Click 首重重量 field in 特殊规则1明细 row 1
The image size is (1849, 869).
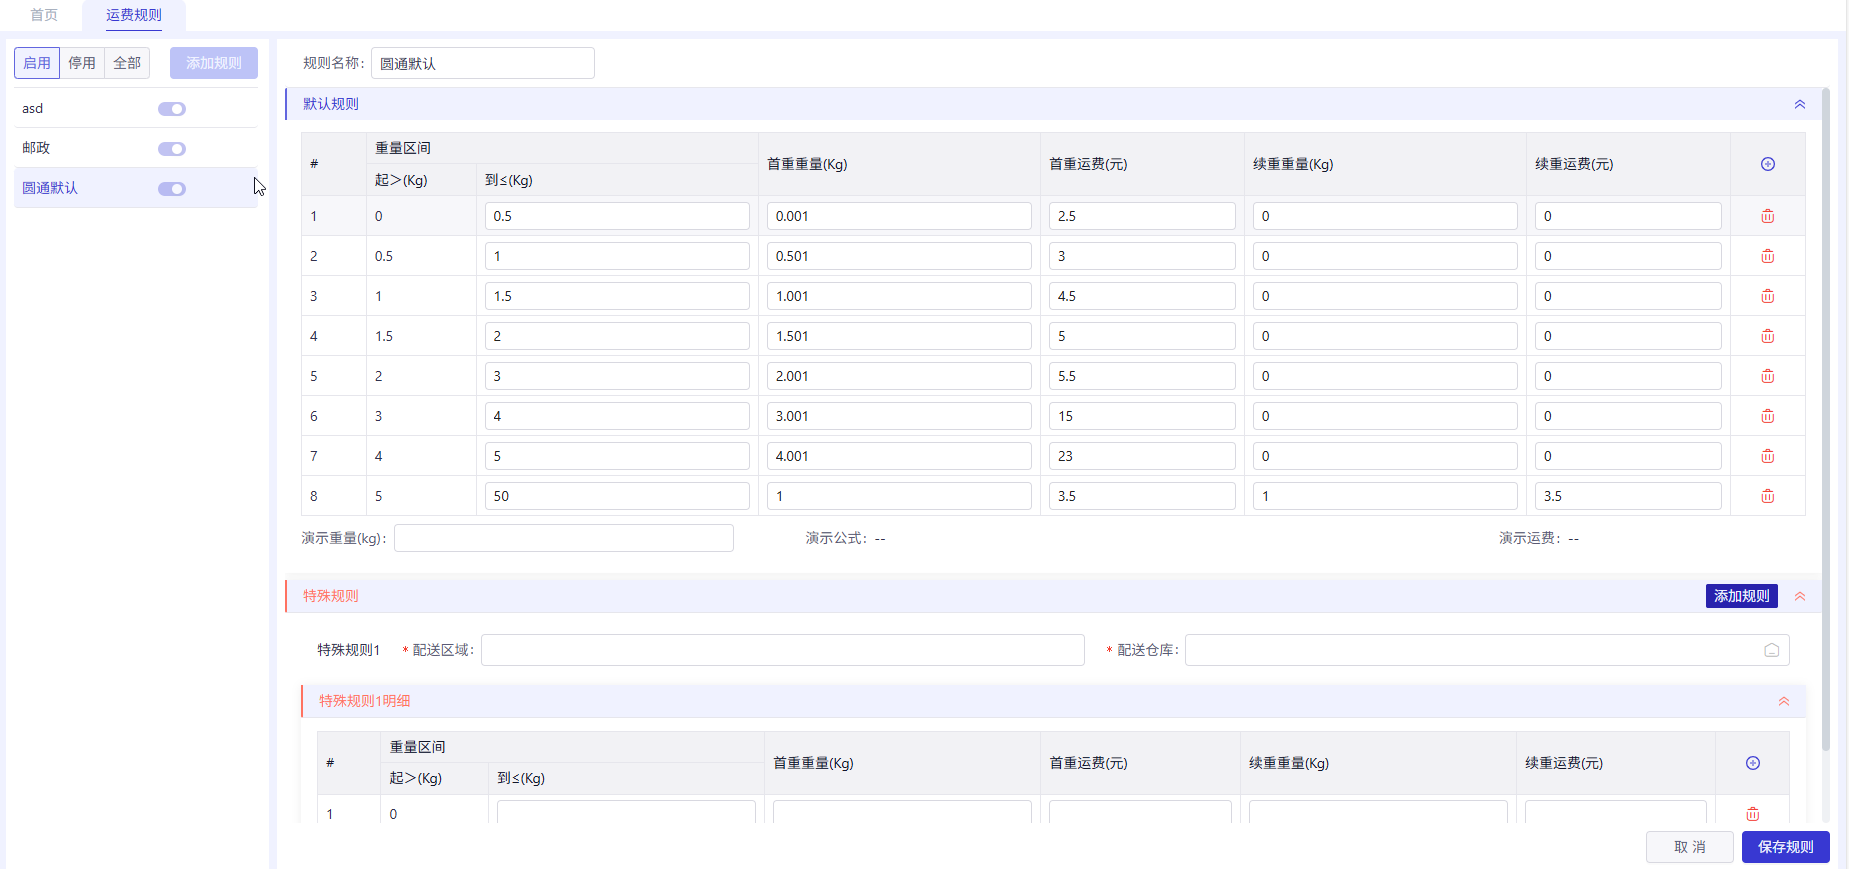click(x=902, y=812)
